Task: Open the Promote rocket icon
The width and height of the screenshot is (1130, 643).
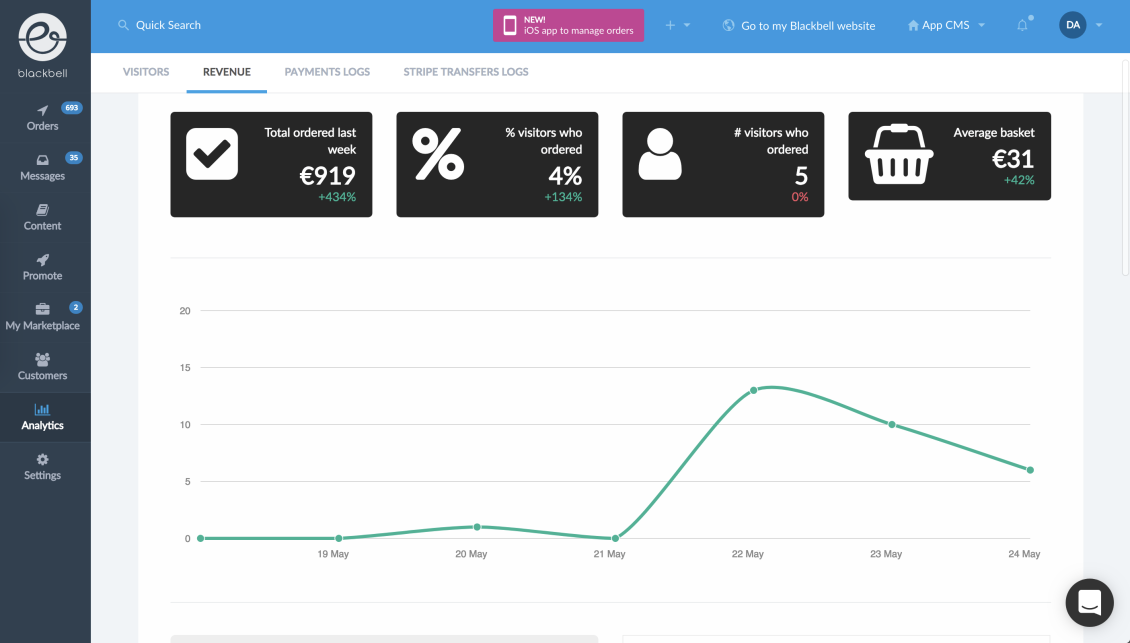Action: 43,260
